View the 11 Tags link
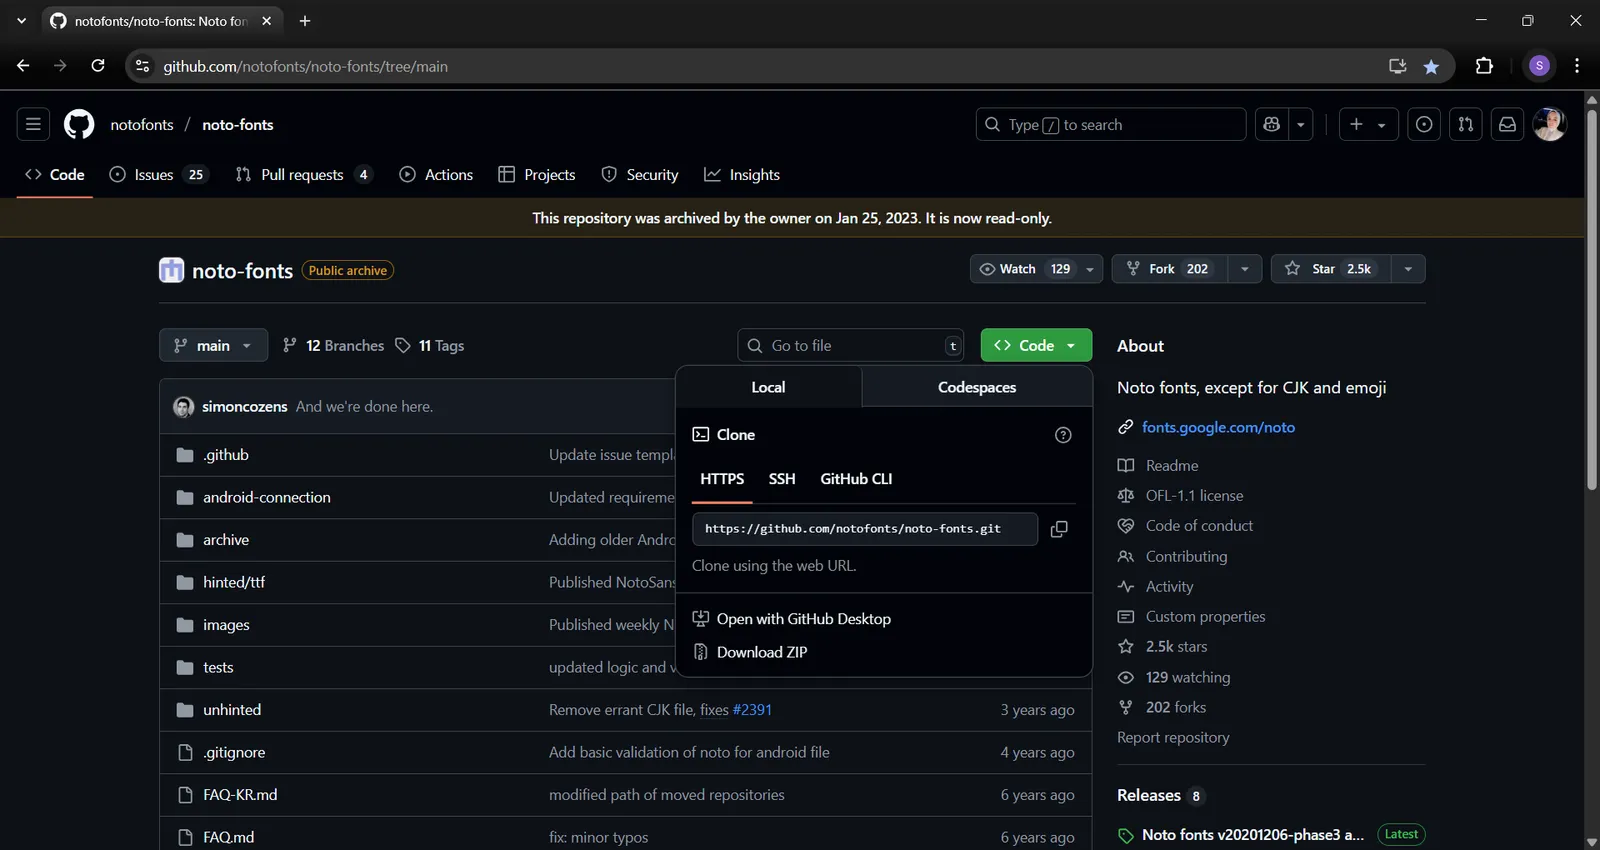The image size is (1600, 850). pos(430,345)
